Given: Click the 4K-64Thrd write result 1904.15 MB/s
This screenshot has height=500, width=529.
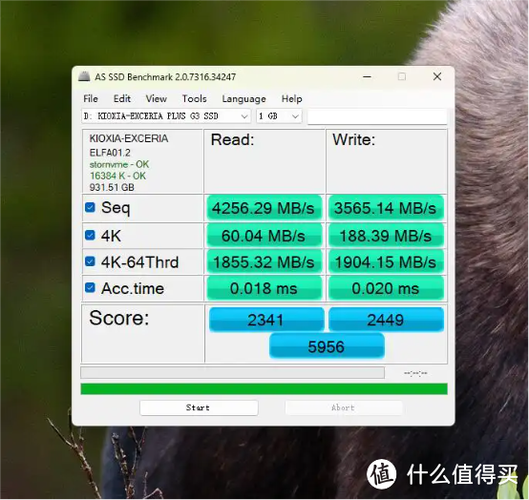Looking at the screenshot, I should [x=386, y=262].
